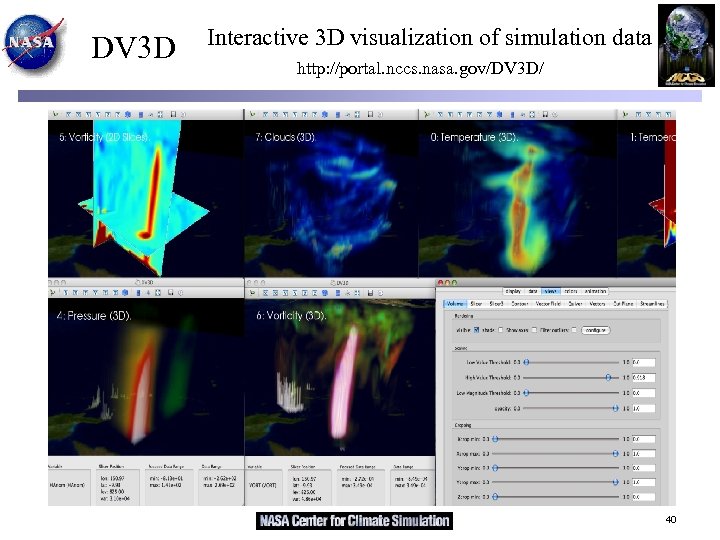
Task: Switch to the colors tab
Action: pos(571,291)
